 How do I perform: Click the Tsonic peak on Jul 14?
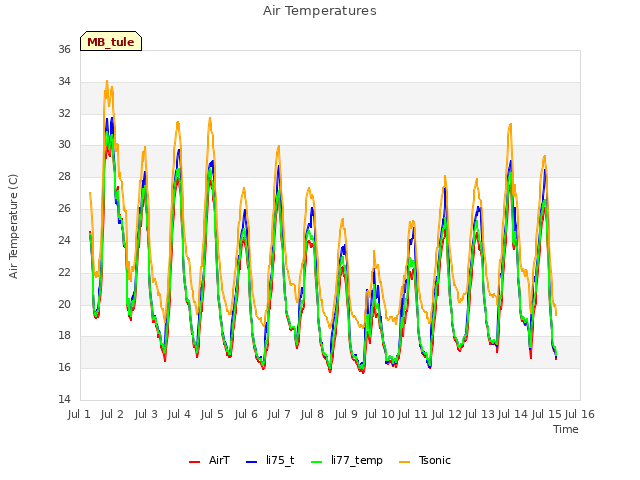click(510, 124)
